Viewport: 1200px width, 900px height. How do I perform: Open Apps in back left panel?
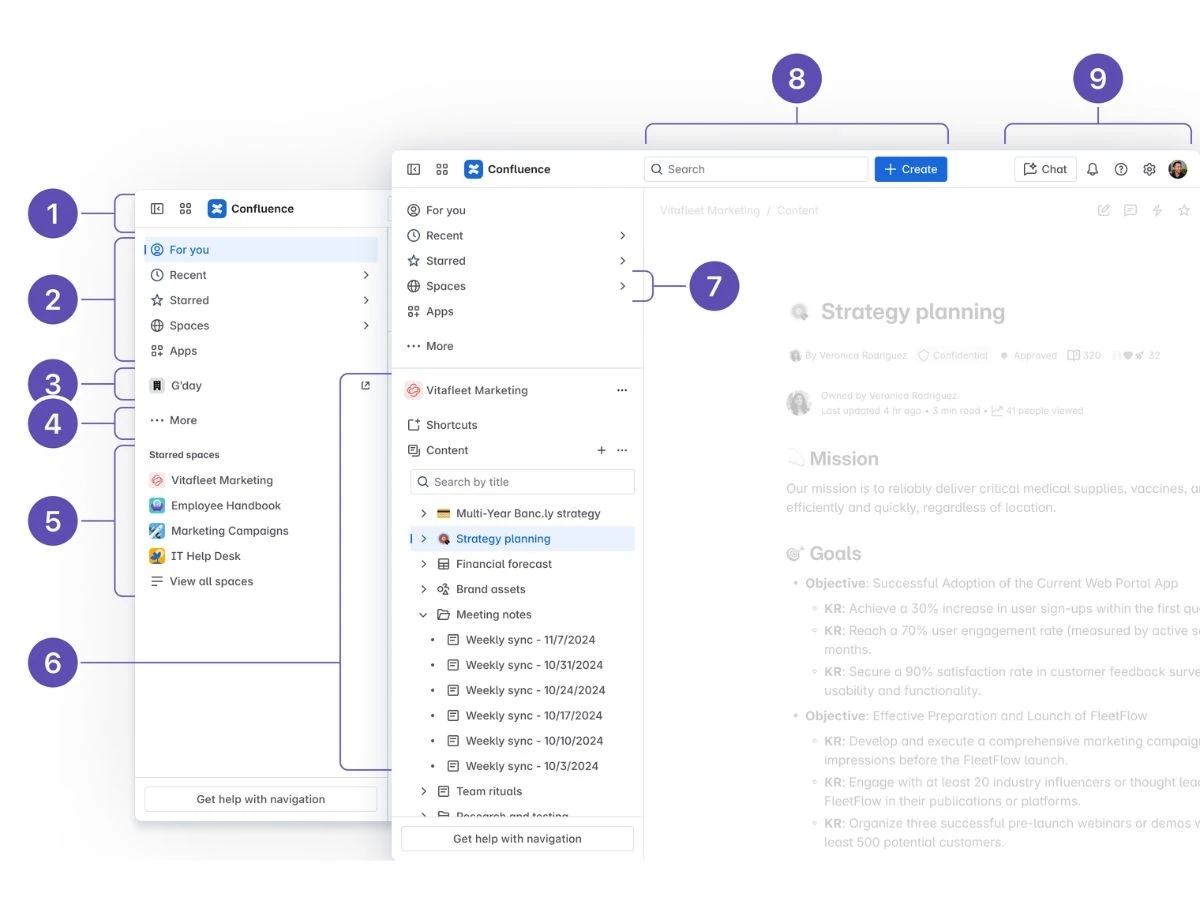pyautogui.click(x=261, y=351)
